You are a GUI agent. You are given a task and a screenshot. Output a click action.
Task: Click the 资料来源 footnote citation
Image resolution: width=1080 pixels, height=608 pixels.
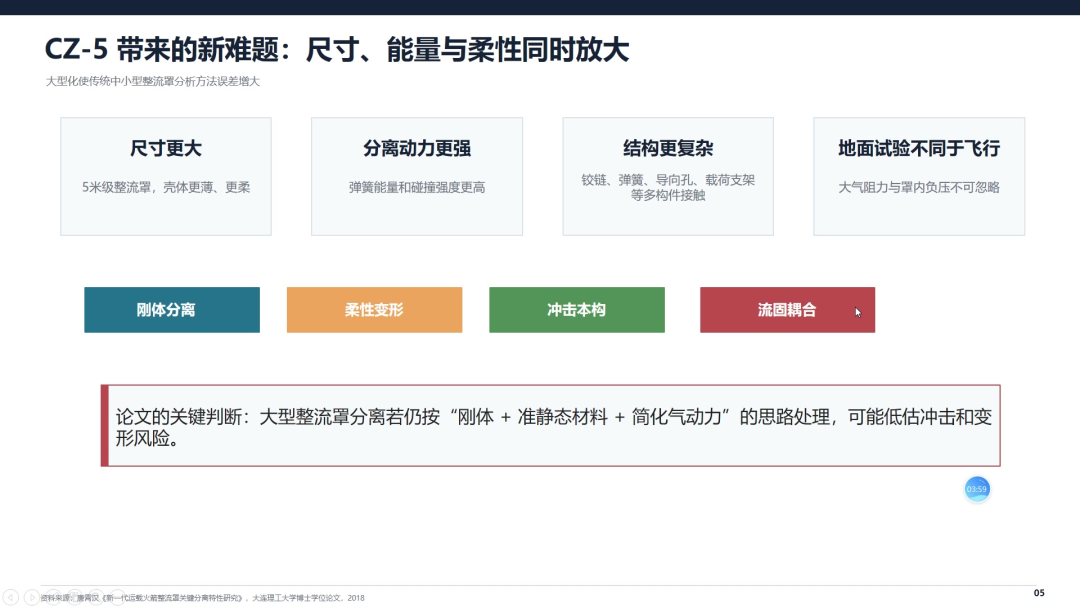tap(202, 598)
